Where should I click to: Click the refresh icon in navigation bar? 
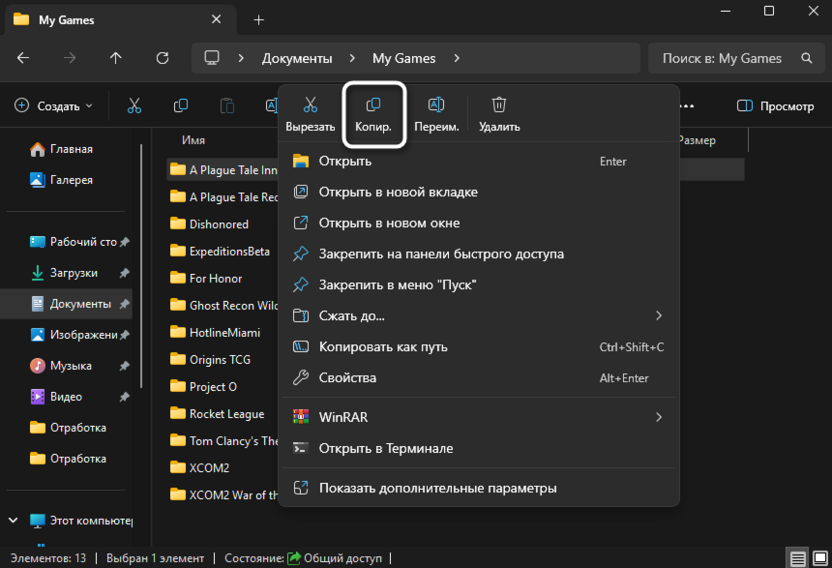pyautogui.click(x=162, y=58)
